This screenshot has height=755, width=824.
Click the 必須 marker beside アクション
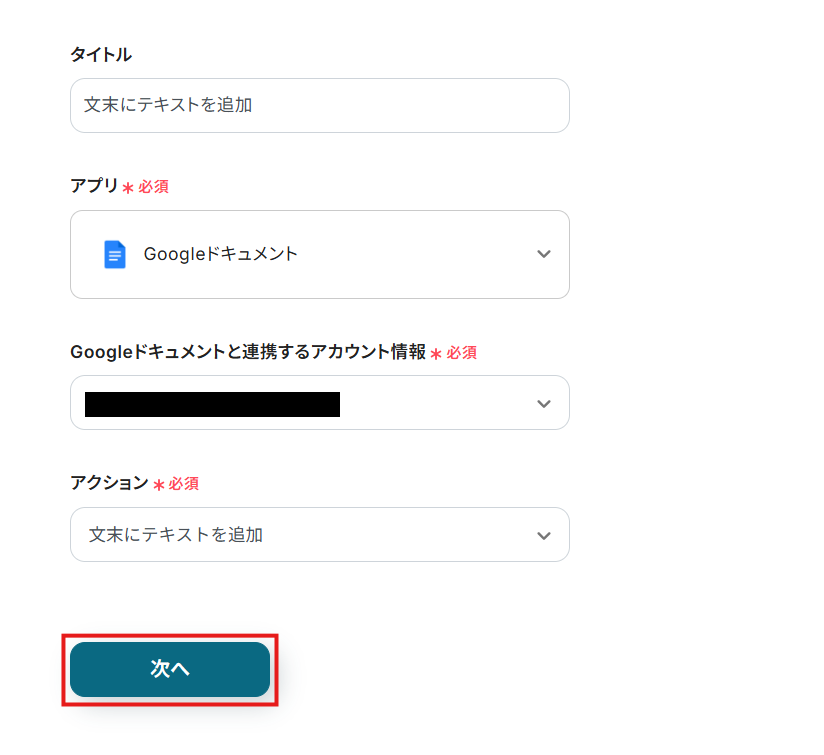click(x=183, y=484)
